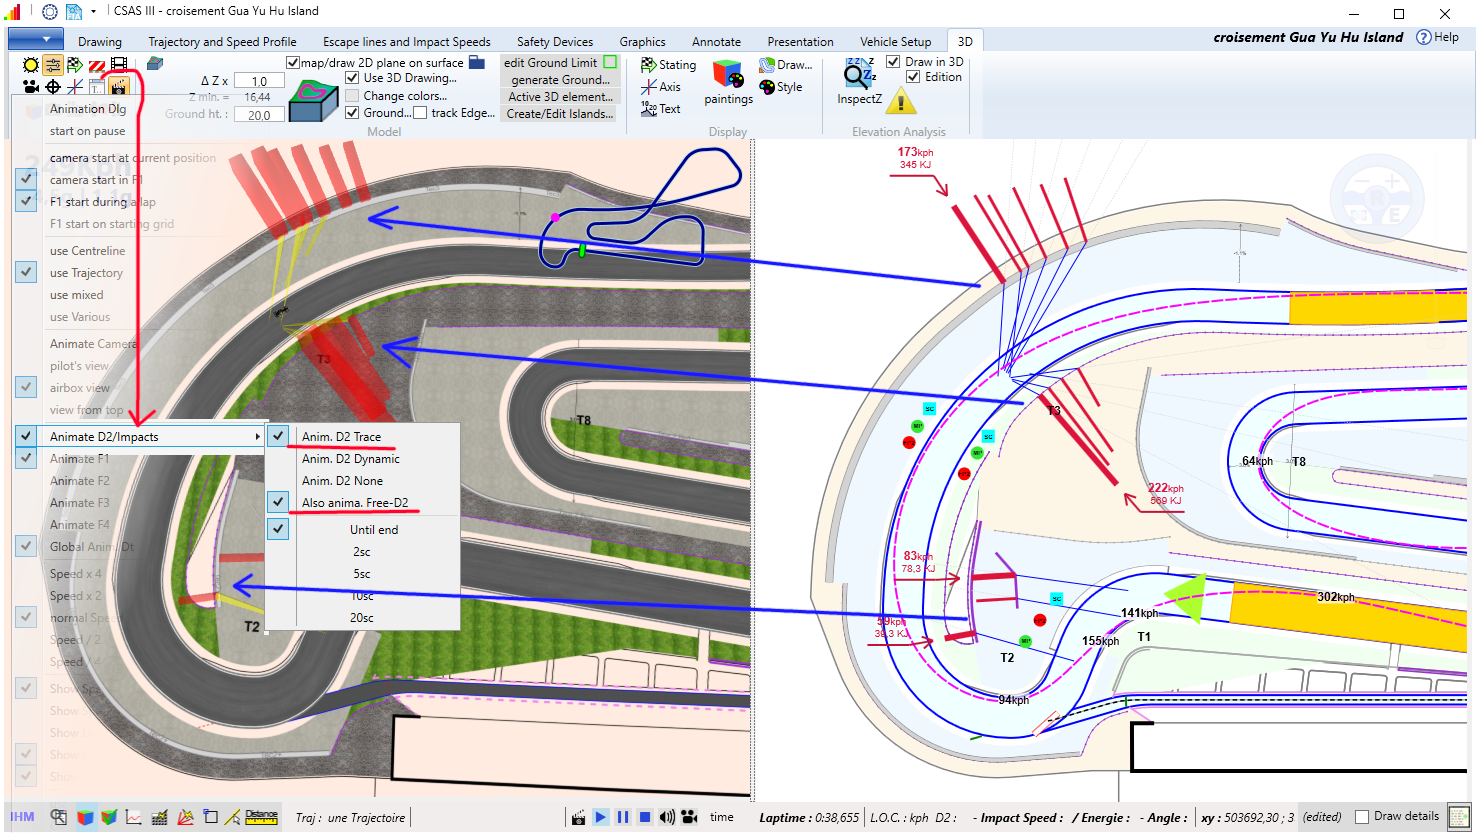1476x833 pixels.
Task: Open the blue application menu dropdown
Action: [x=34, y=38]
